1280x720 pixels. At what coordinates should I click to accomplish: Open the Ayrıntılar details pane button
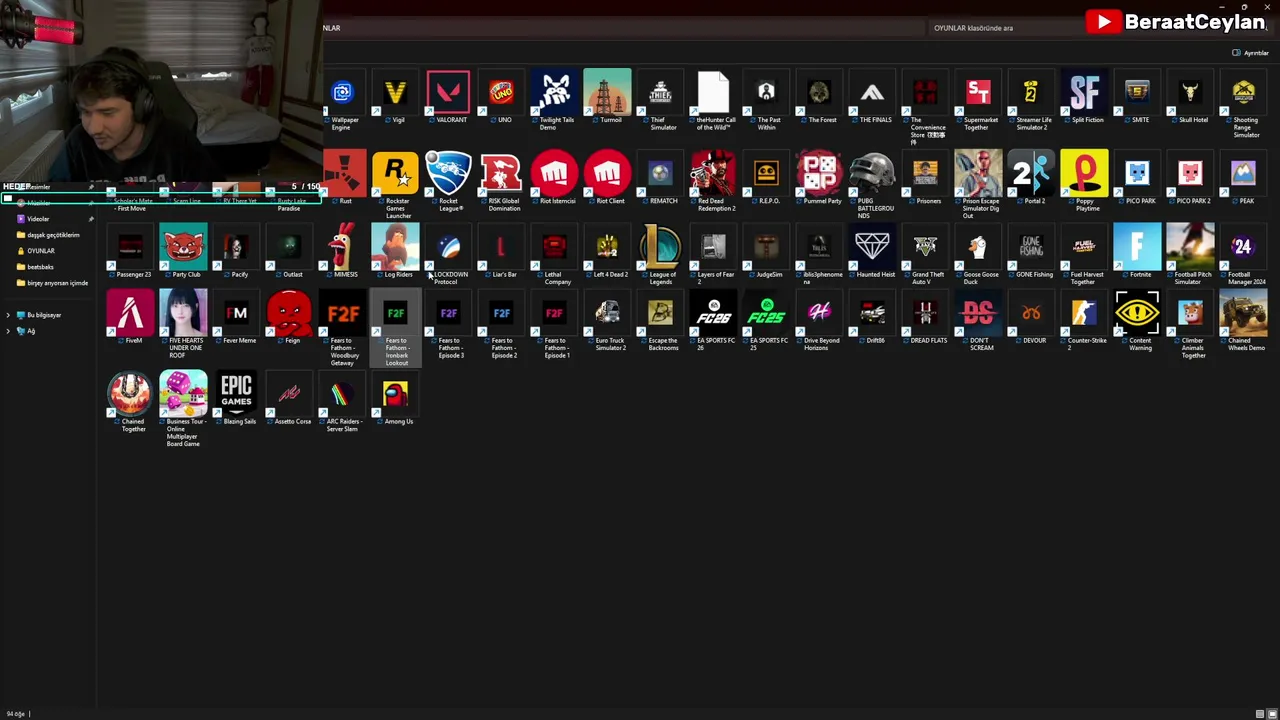pyautogui.click(x=1250, y=53)
